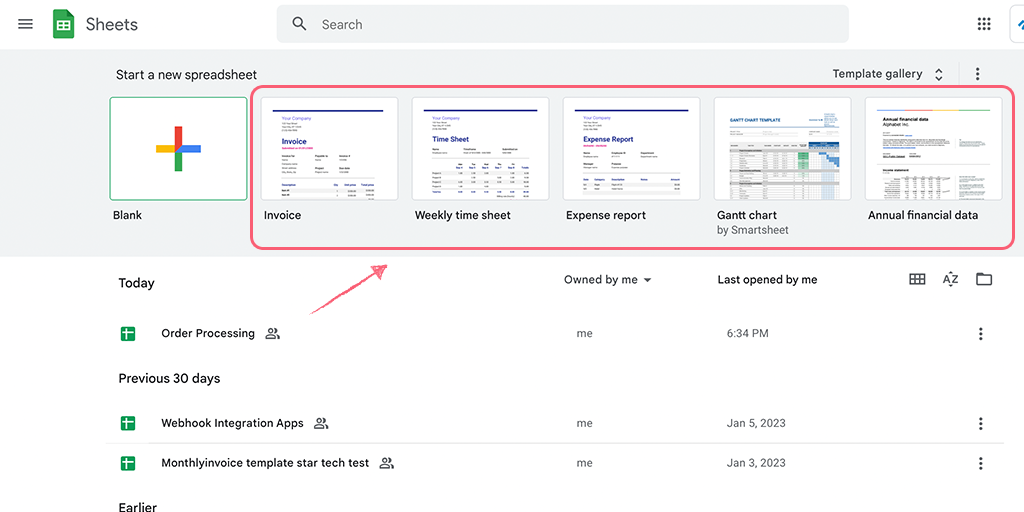Open Monthlyinvoice template star tech test
Screen dimensions: 1024x512
[x=265, y=463]
